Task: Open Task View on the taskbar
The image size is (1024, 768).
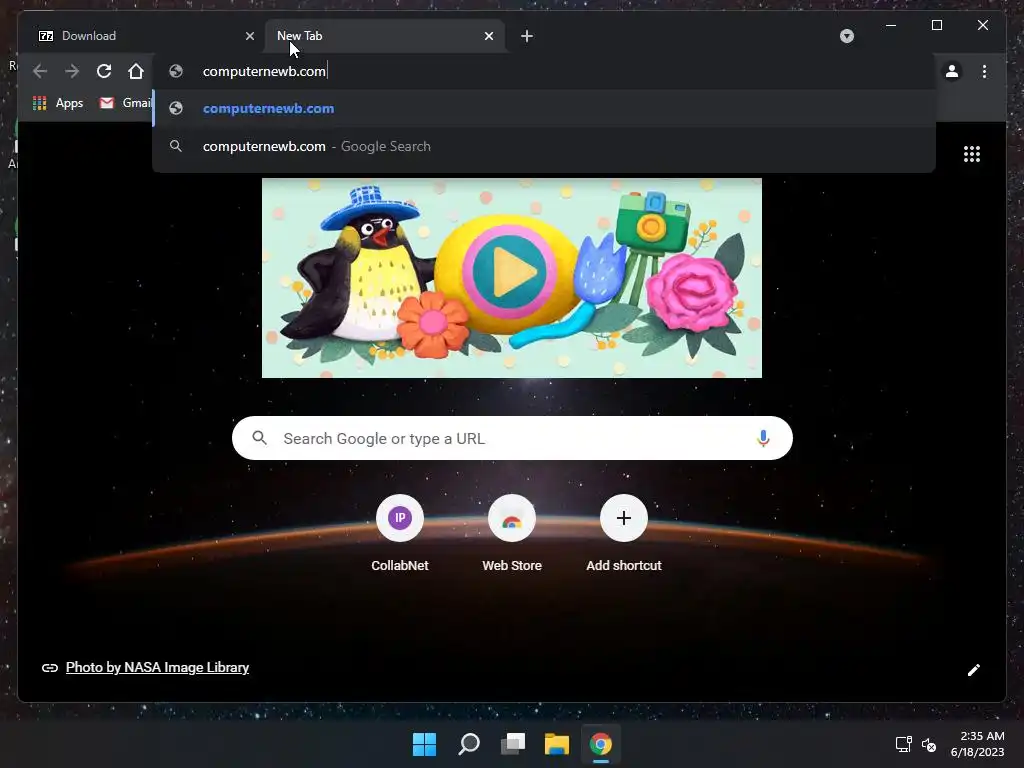Action: tap(513, 744)
